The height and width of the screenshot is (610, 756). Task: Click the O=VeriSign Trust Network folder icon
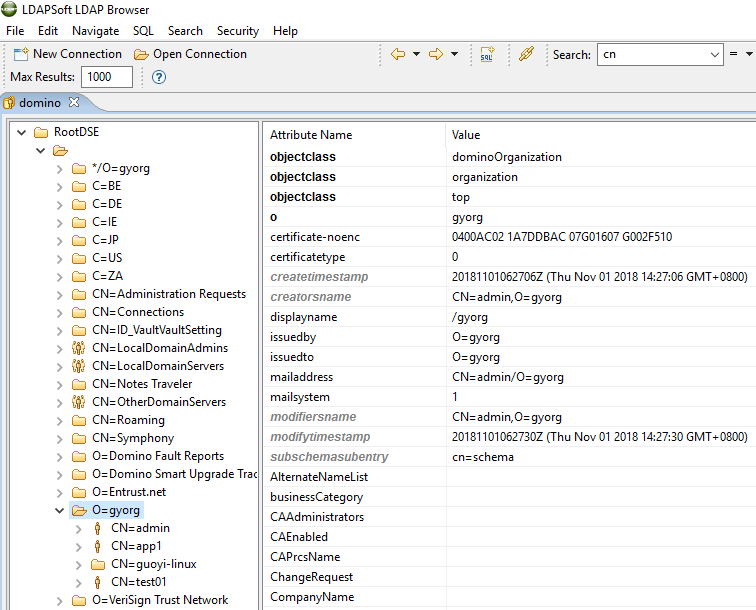pos(79,600)
